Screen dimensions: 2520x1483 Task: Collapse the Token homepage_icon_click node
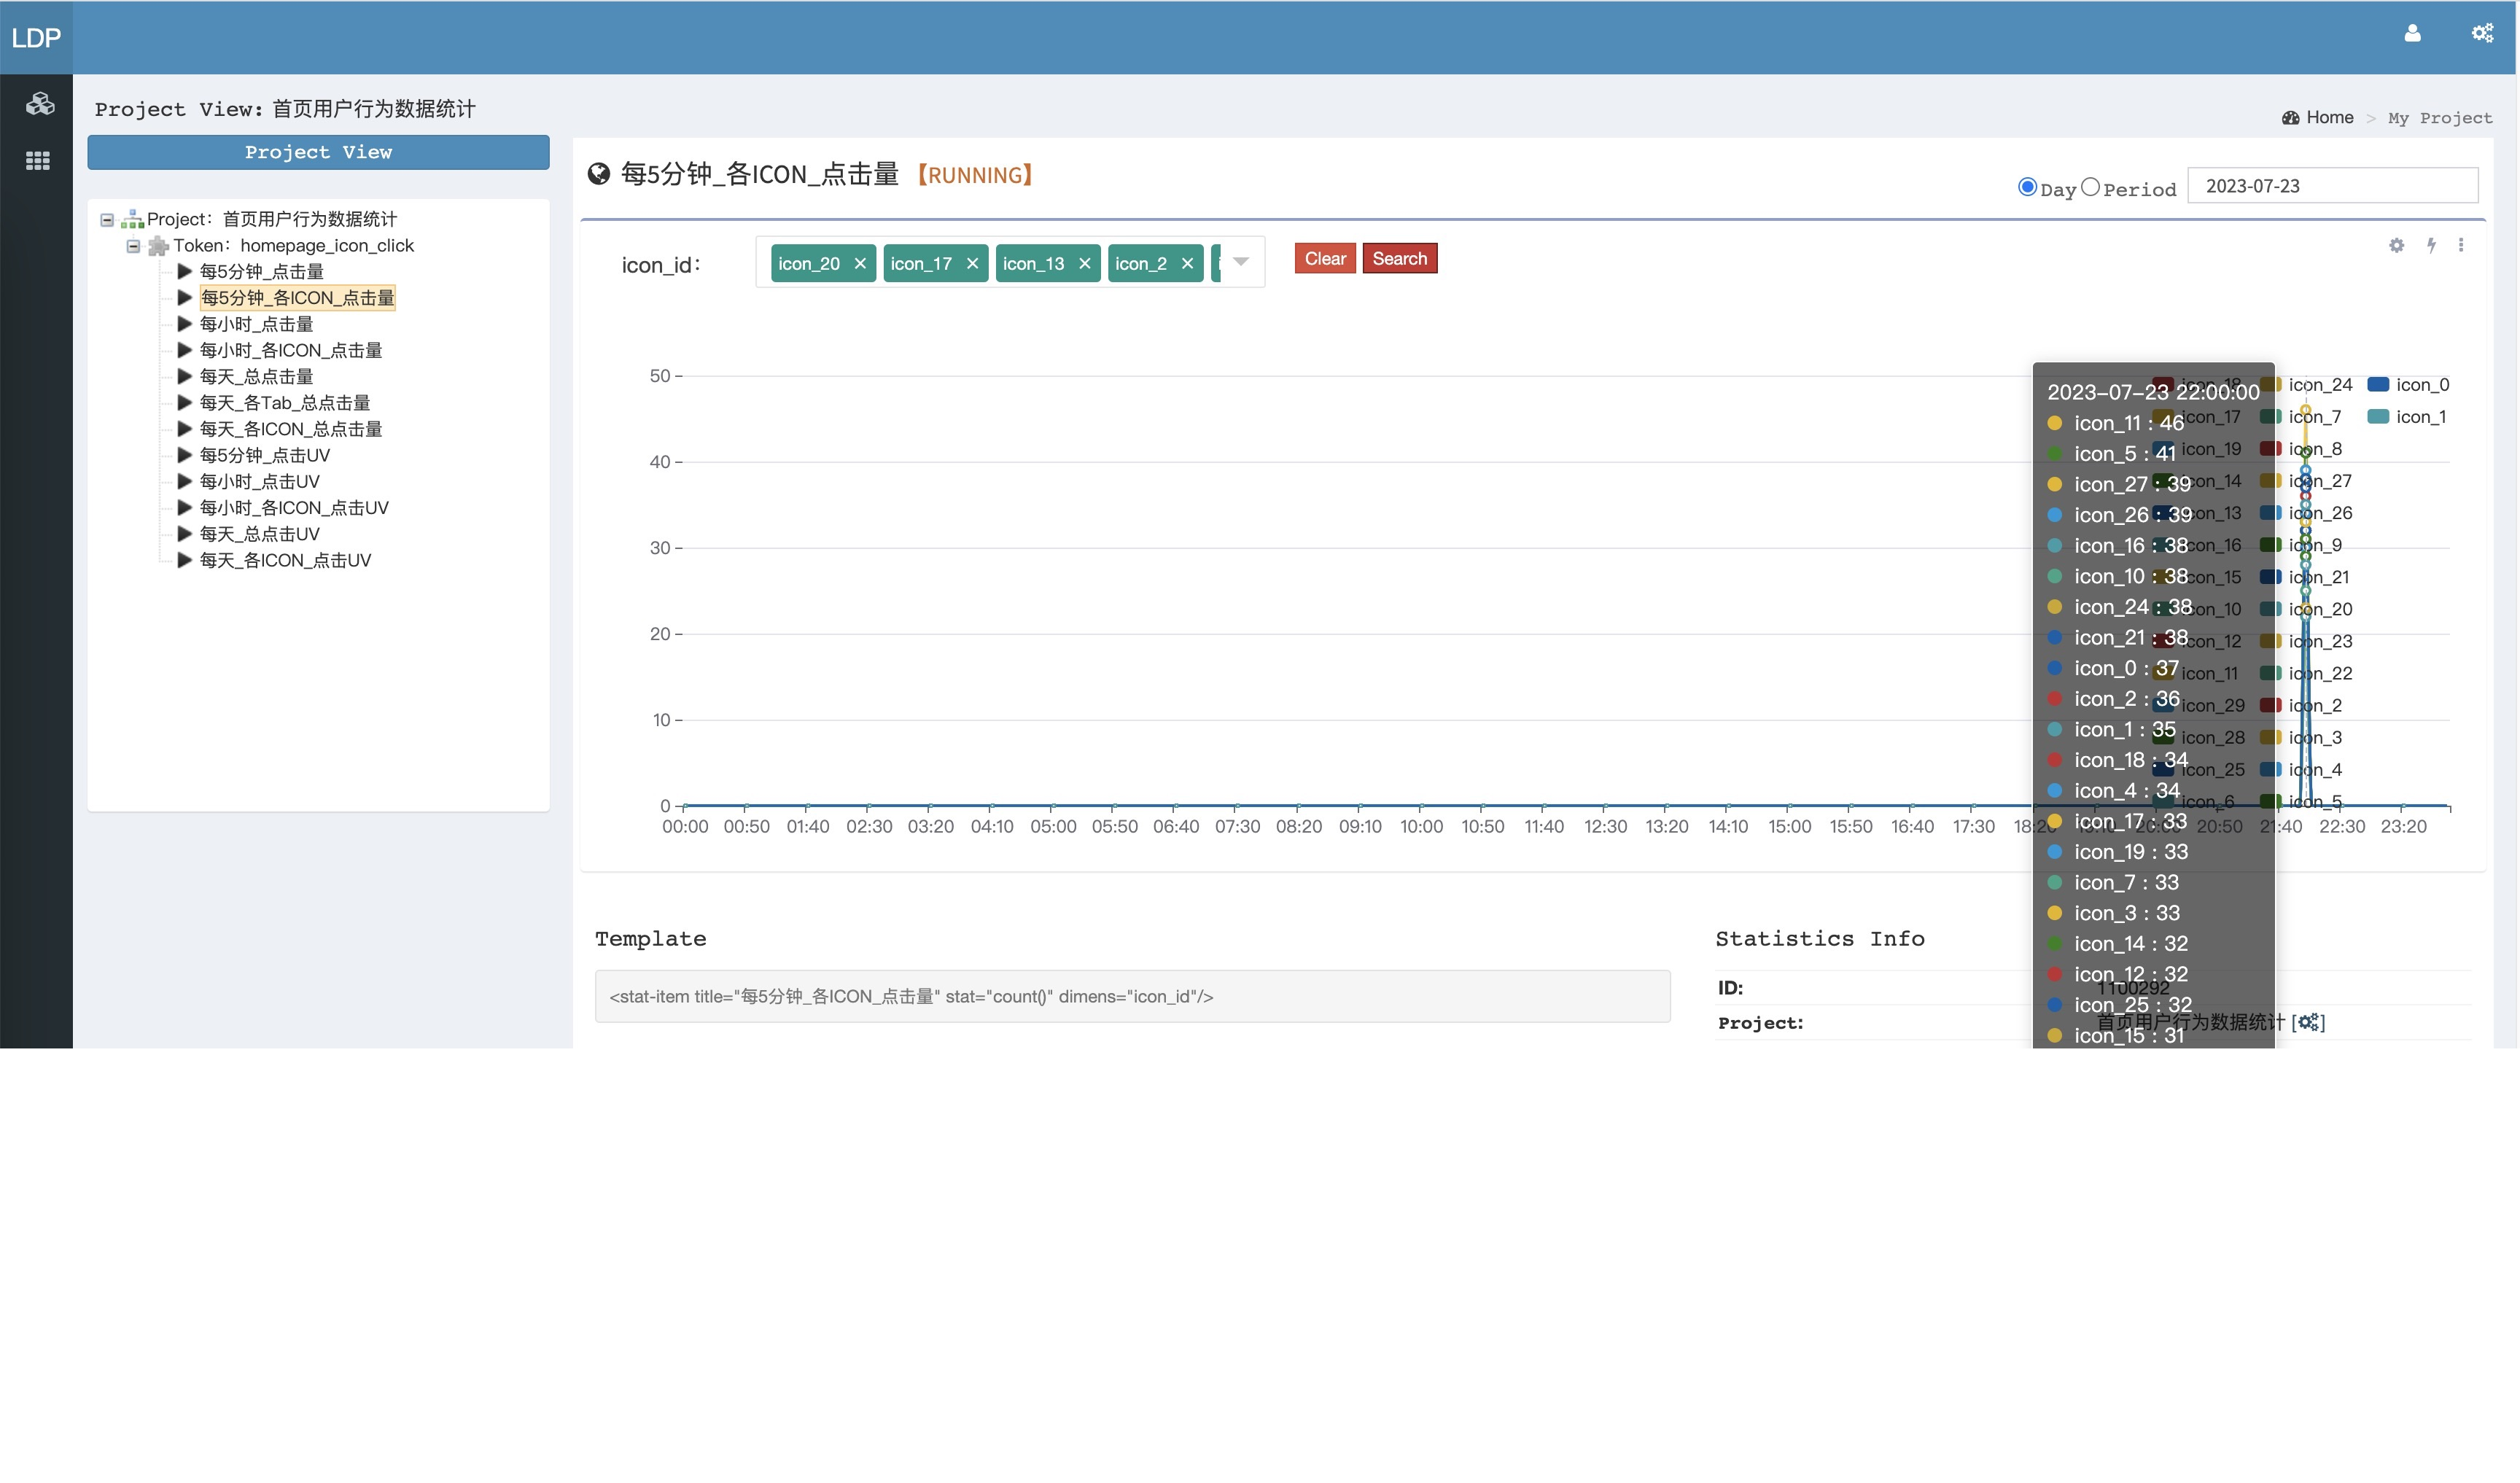[x=133, y=246]
